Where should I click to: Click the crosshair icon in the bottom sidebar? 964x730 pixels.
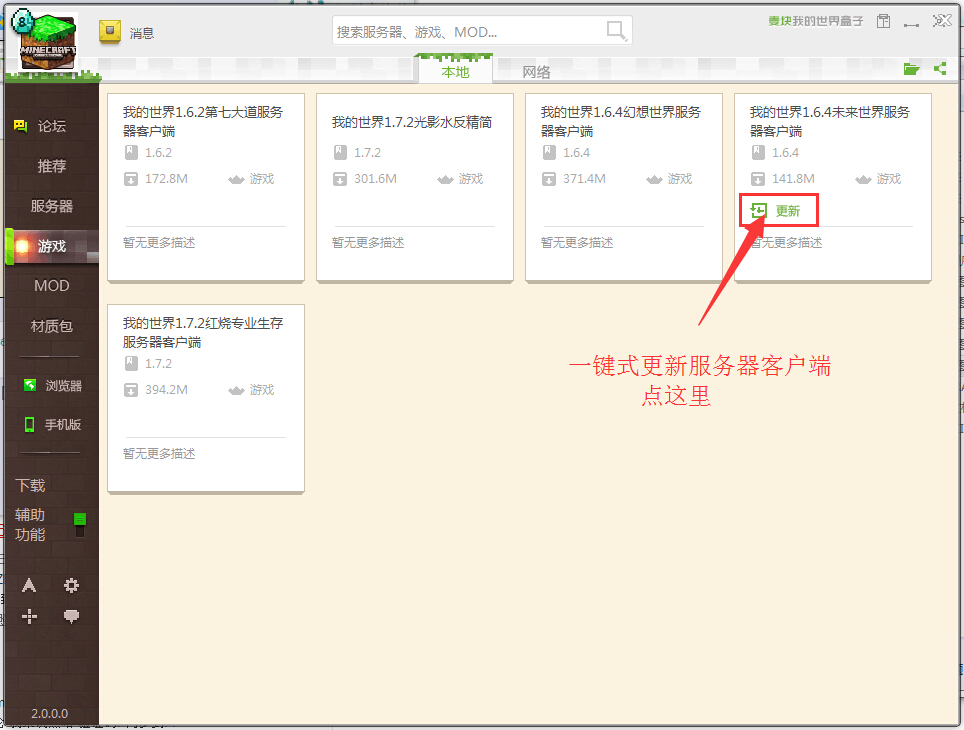pos(29,616)
